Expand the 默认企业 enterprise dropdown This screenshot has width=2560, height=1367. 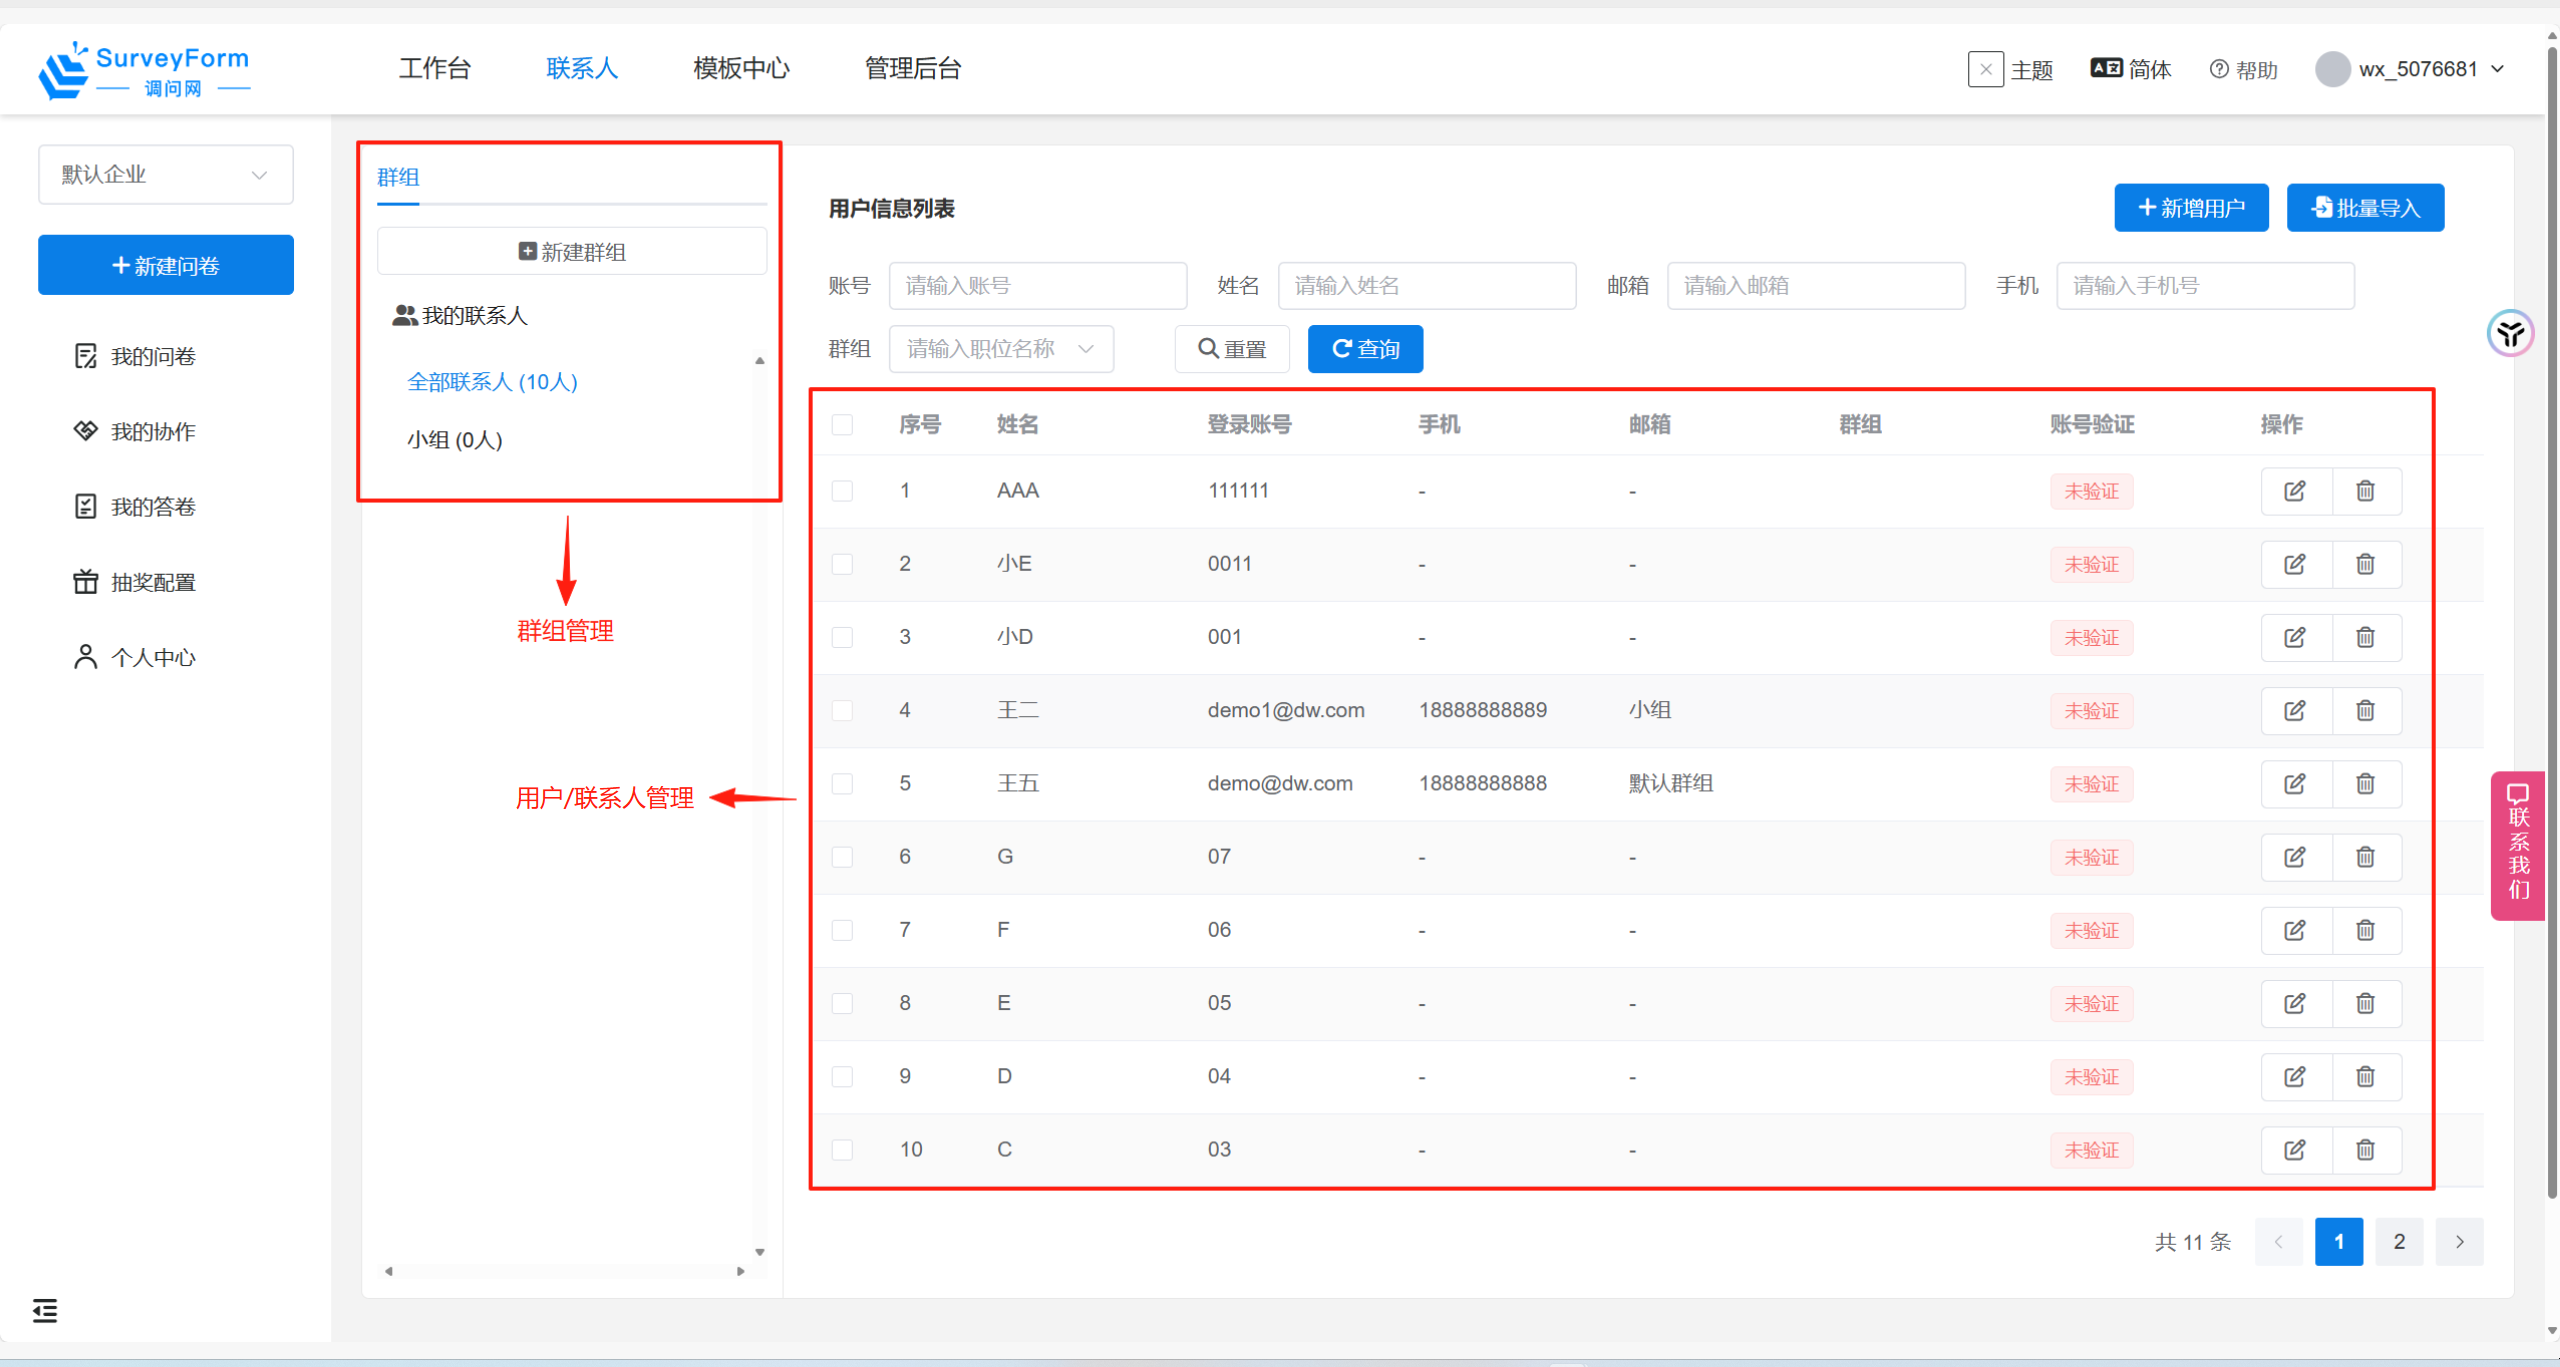pos(165,175)
